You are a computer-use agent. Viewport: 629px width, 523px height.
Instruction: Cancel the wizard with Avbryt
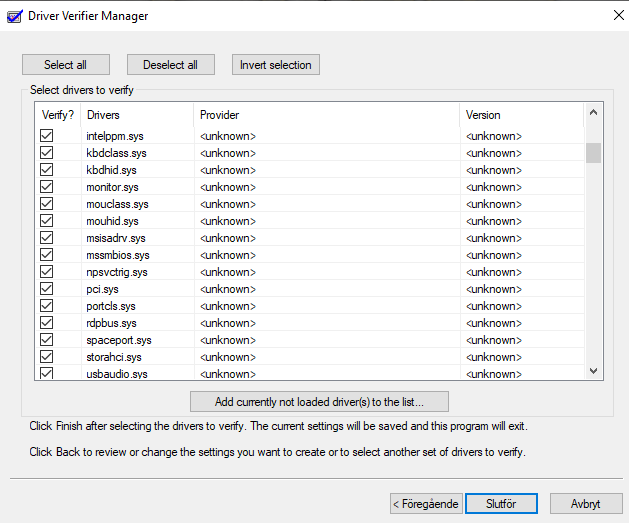(586, 504)
